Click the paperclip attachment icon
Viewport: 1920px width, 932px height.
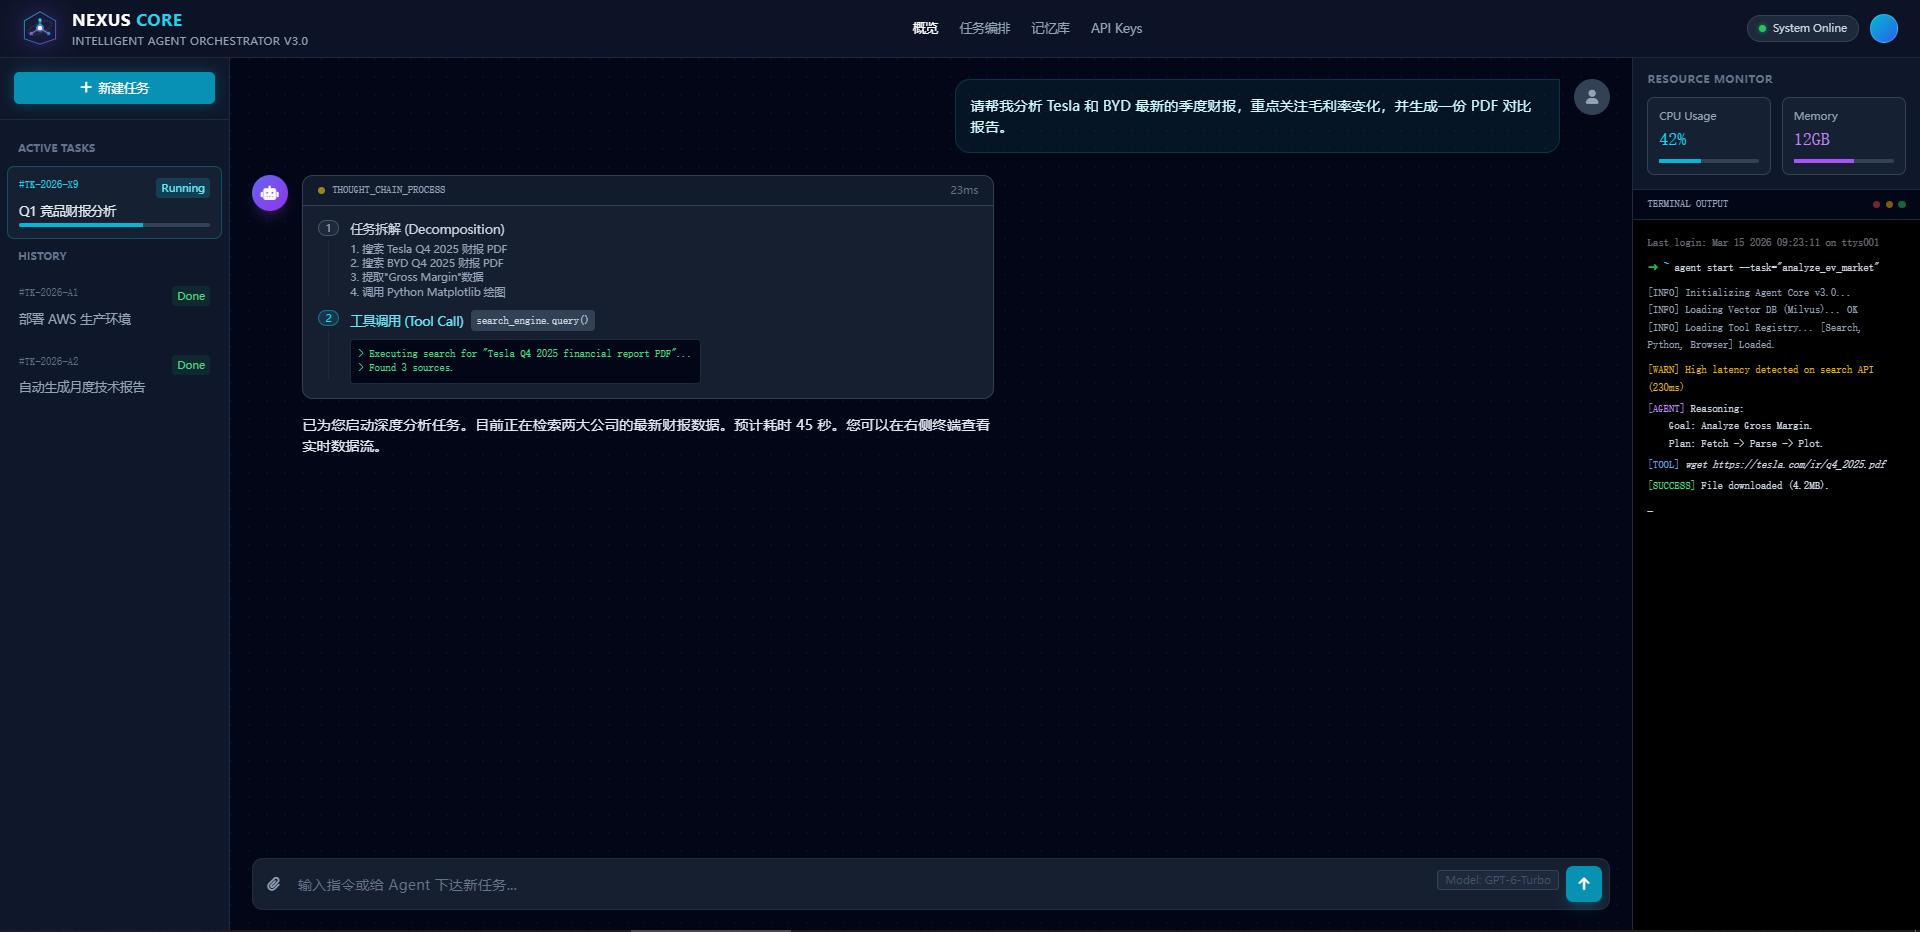(x=274, y=884)
